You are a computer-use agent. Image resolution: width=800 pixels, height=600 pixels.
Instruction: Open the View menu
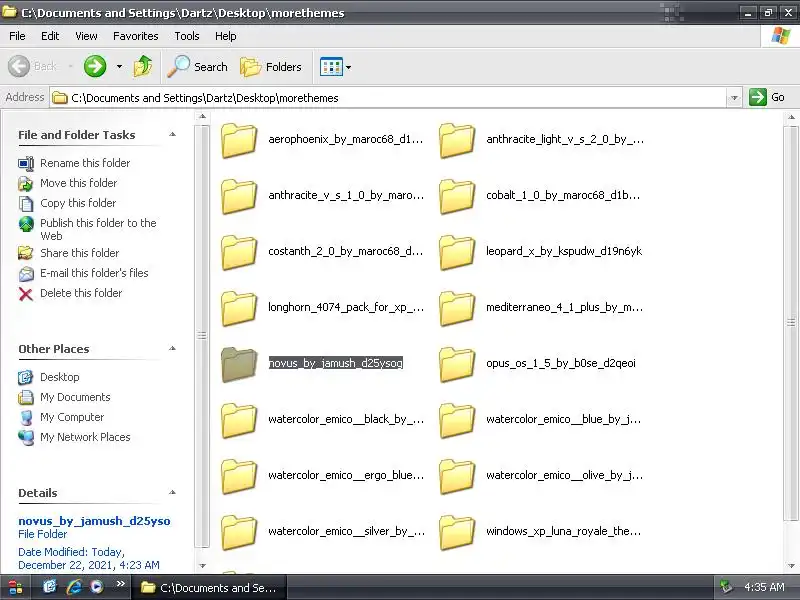(x=86, y=36)
